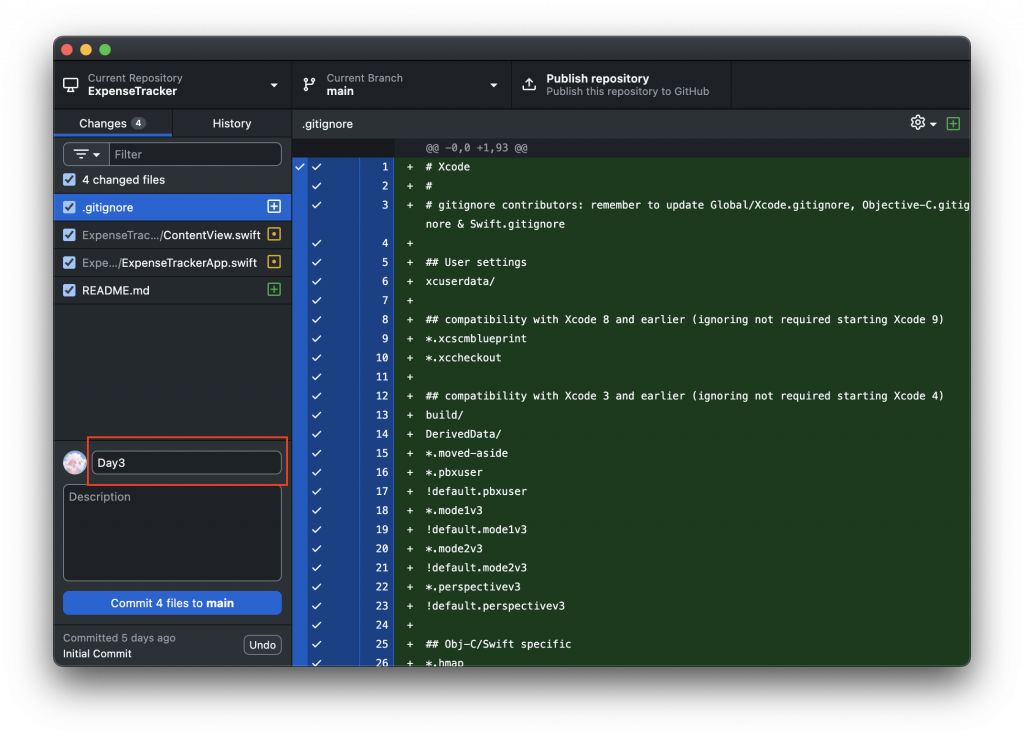
Task: Click the repository monitor icon
Action: (x=71, y=85)
